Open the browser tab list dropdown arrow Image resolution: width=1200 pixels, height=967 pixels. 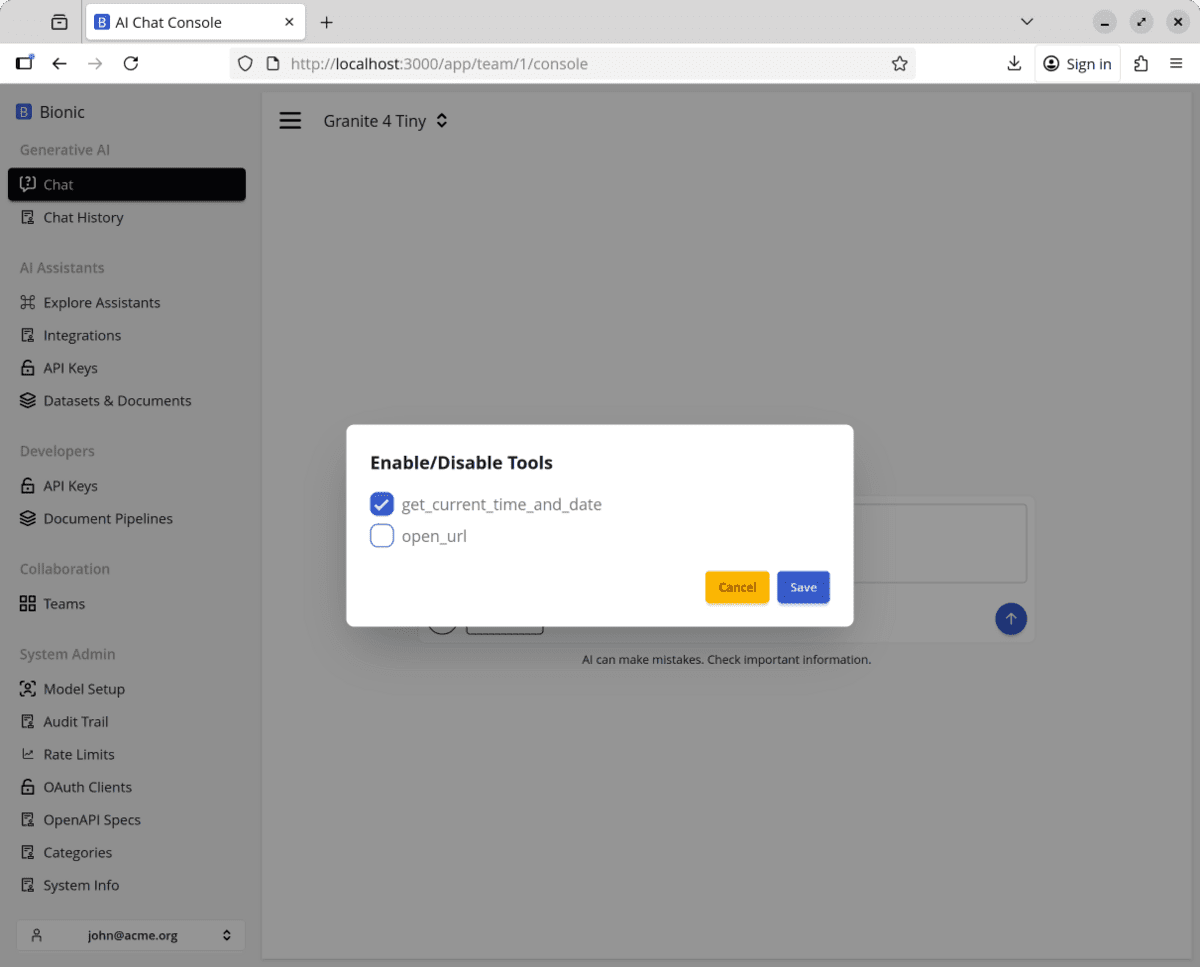(x=1026, y=22)
